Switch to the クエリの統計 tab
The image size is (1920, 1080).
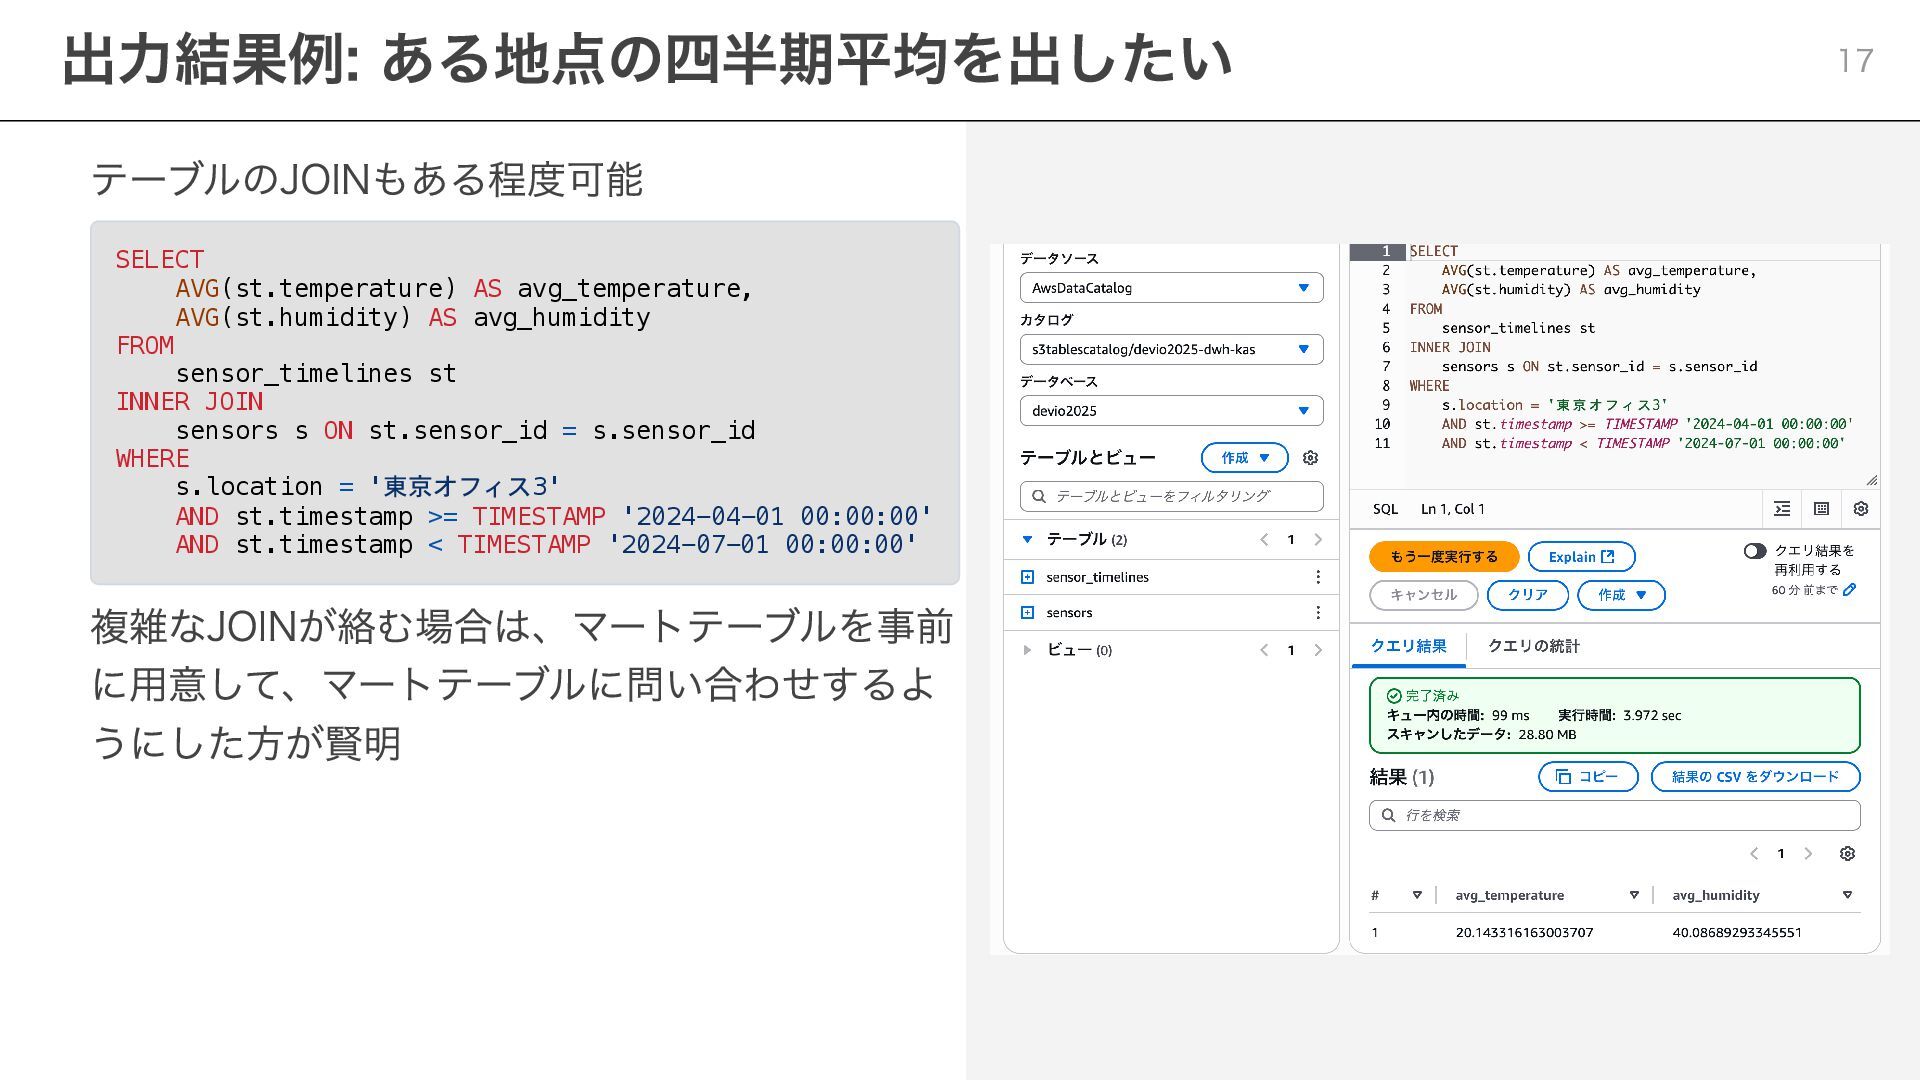point(1533,646)
